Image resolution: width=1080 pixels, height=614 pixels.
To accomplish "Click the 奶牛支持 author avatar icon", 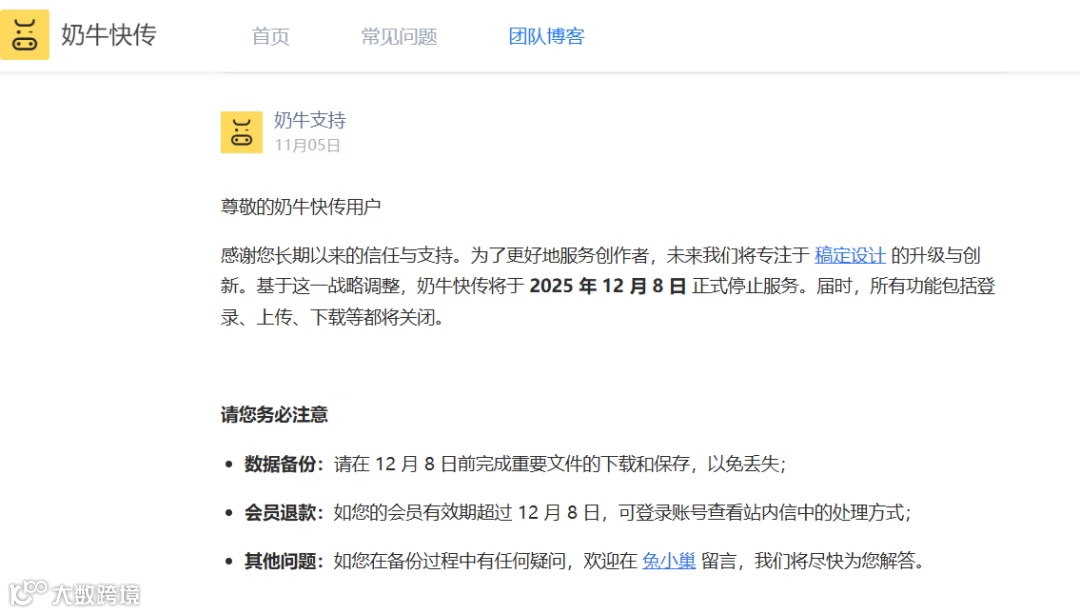I will (241, 132).
